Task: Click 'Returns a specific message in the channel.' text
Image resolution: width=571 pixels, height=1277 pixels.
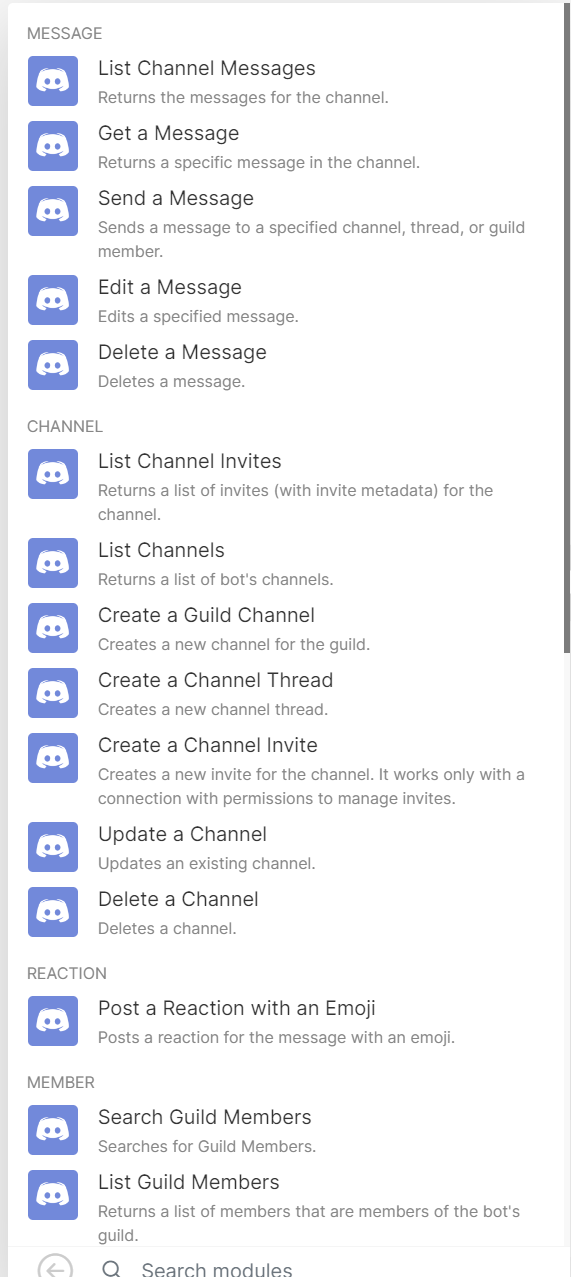Action: coord(258,162)
